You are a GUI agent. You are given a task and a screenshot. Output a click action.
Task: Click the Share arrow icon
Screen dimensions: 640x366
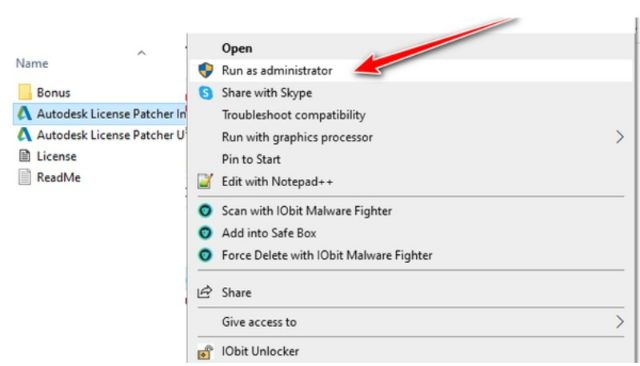[x=204, y=292]
